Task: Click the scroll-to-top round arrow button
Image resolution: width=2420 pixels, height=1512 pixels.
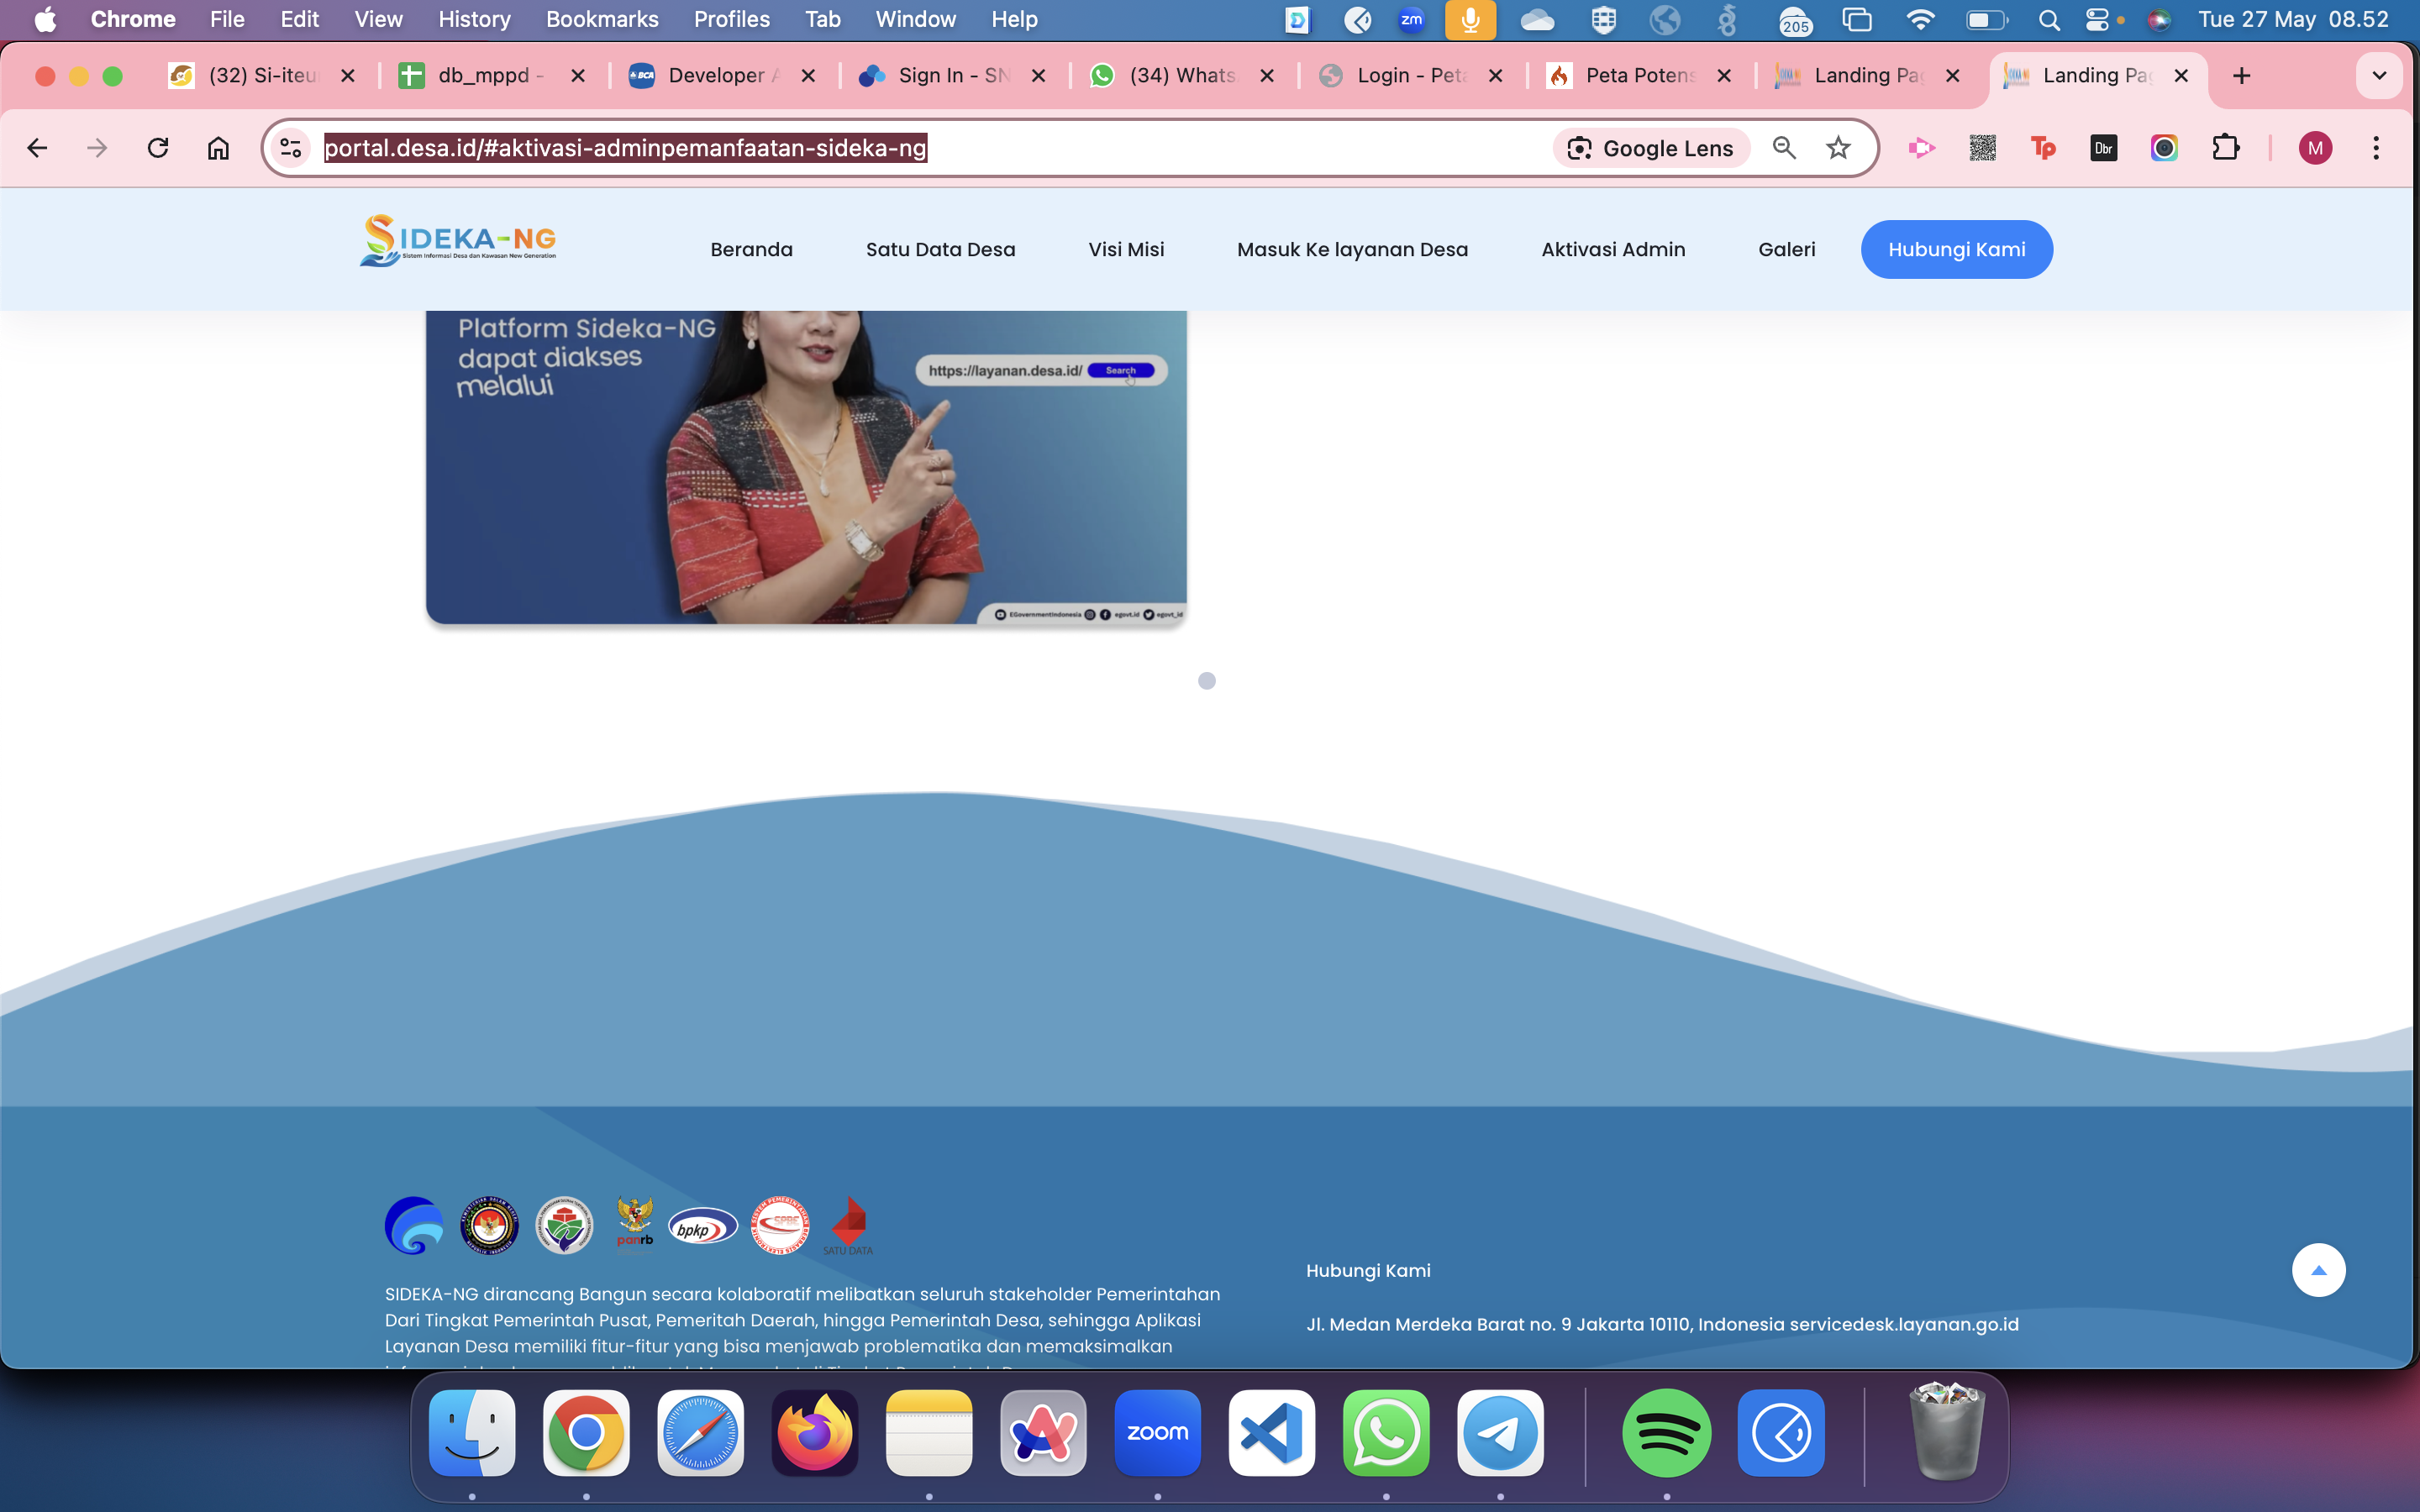Action: click(2318, 1270)
